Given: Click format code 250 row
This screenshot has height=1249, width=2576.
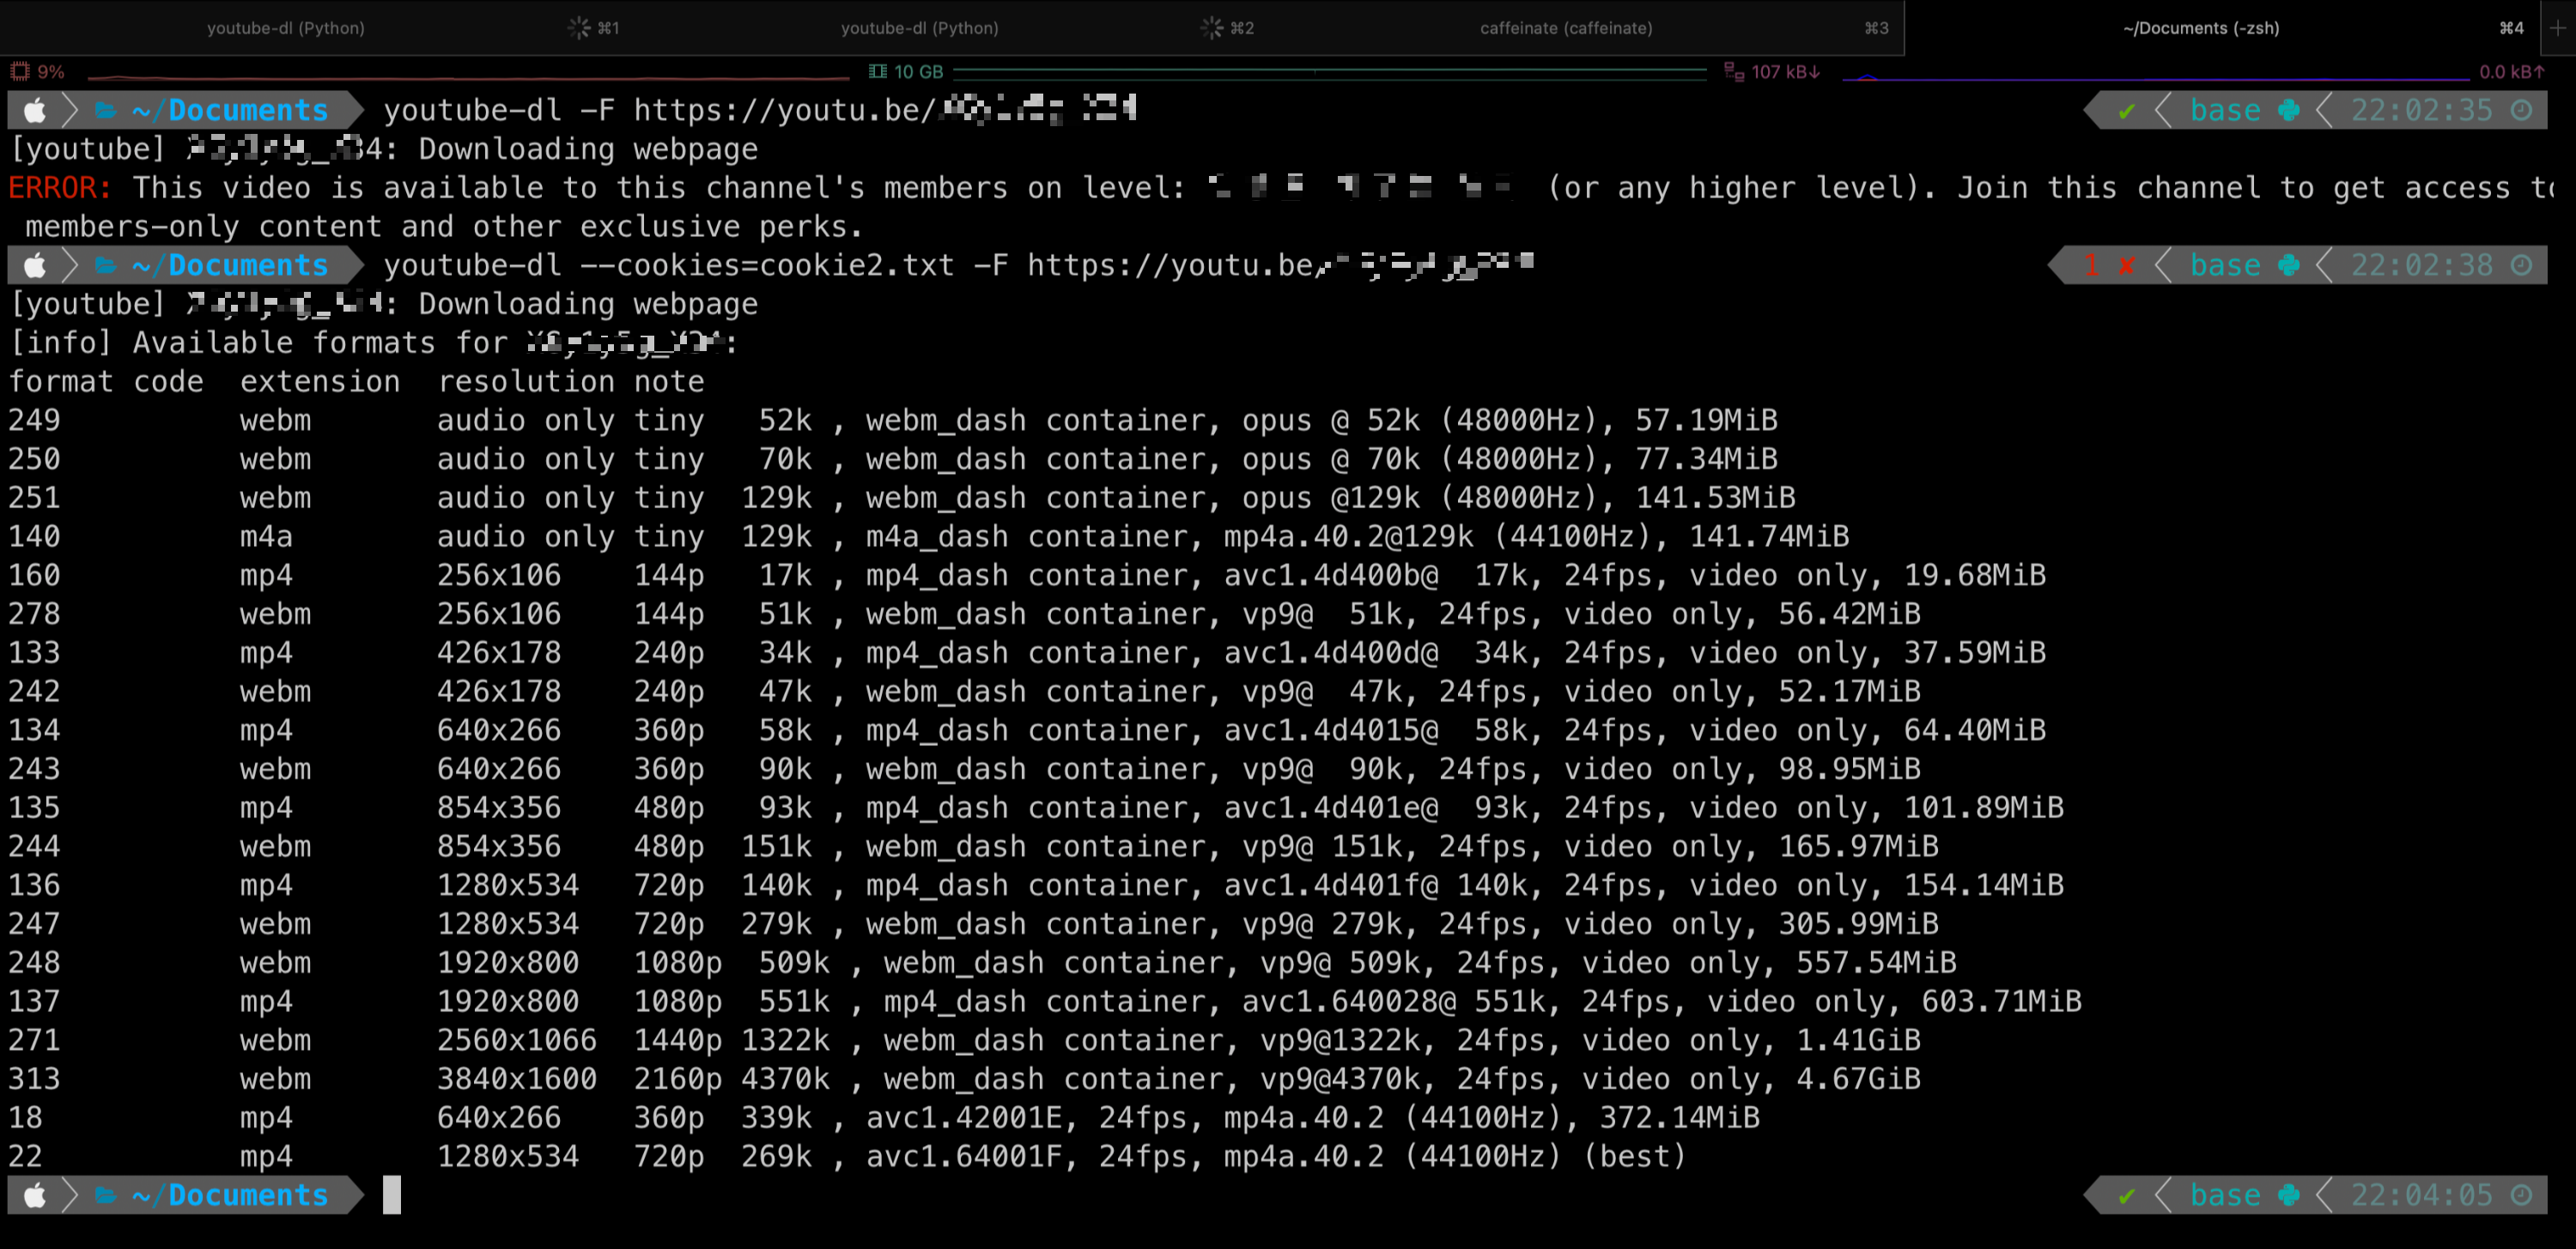Looking at the screenshot, I should click(893, 460).
